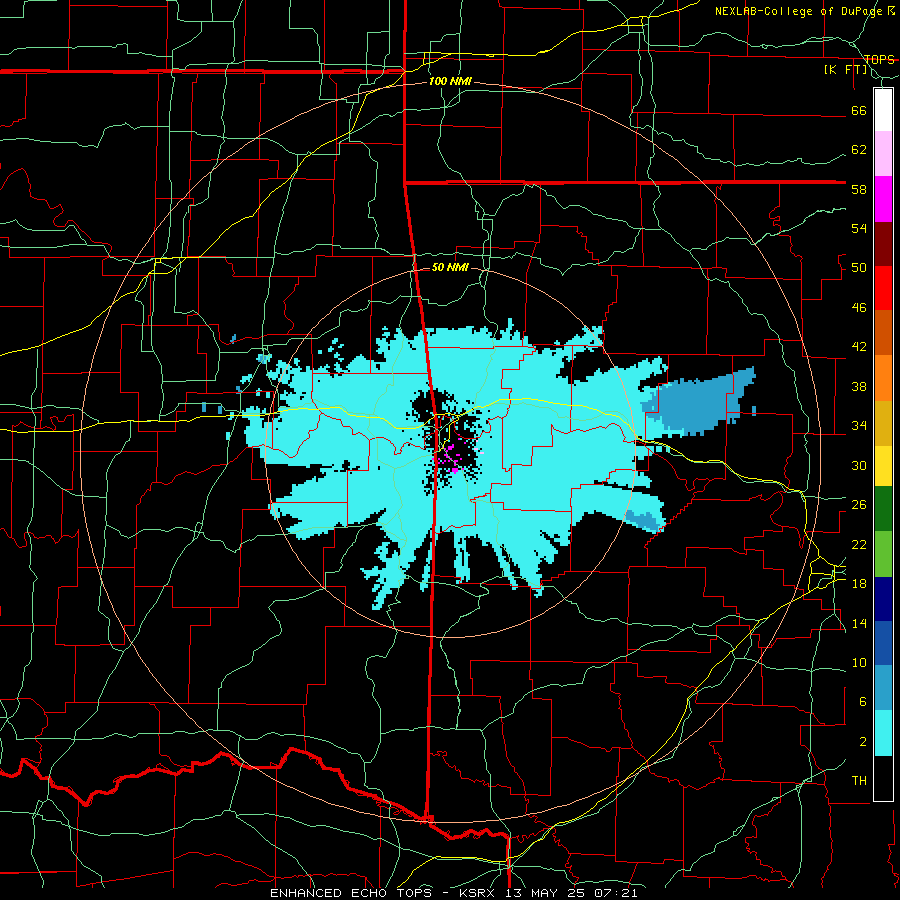The width and height of the screenshot is (900, 900).
Task: Click the 50 NMI range ring label
Action: [450, 267]
